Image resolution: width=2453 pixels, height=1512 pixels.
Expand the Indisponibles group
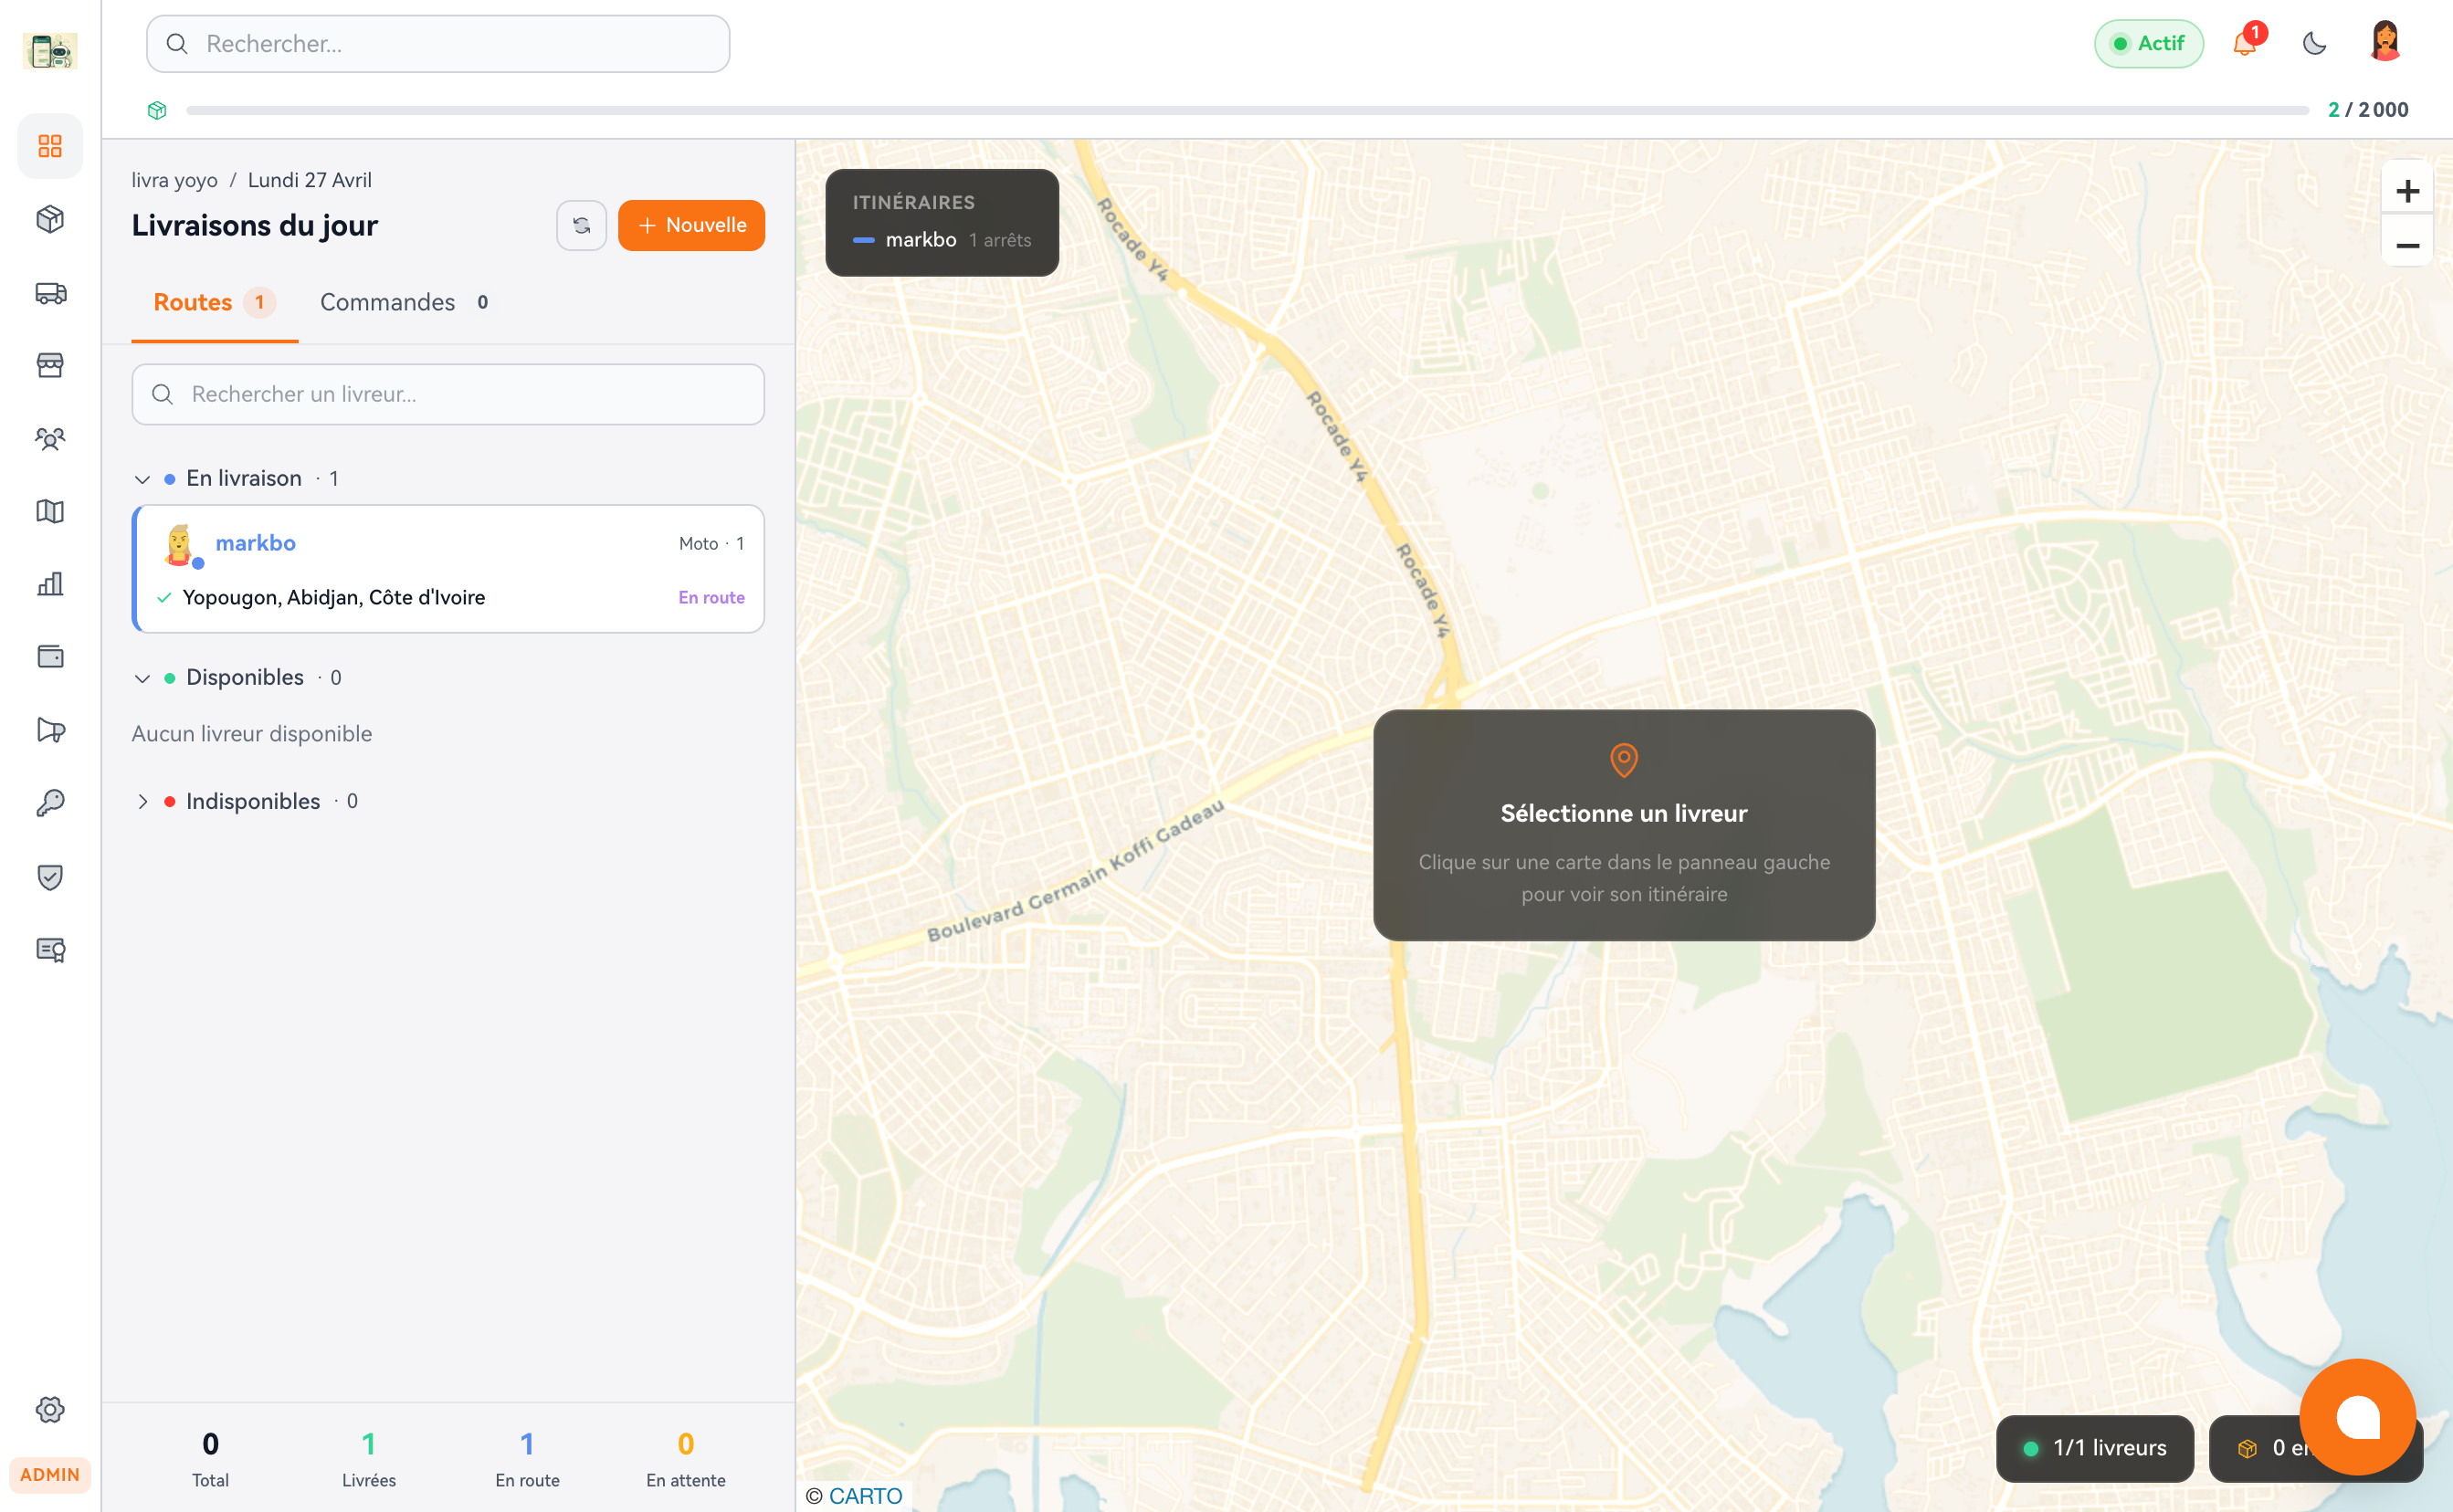pyautogui.click(x=142, y=801)
